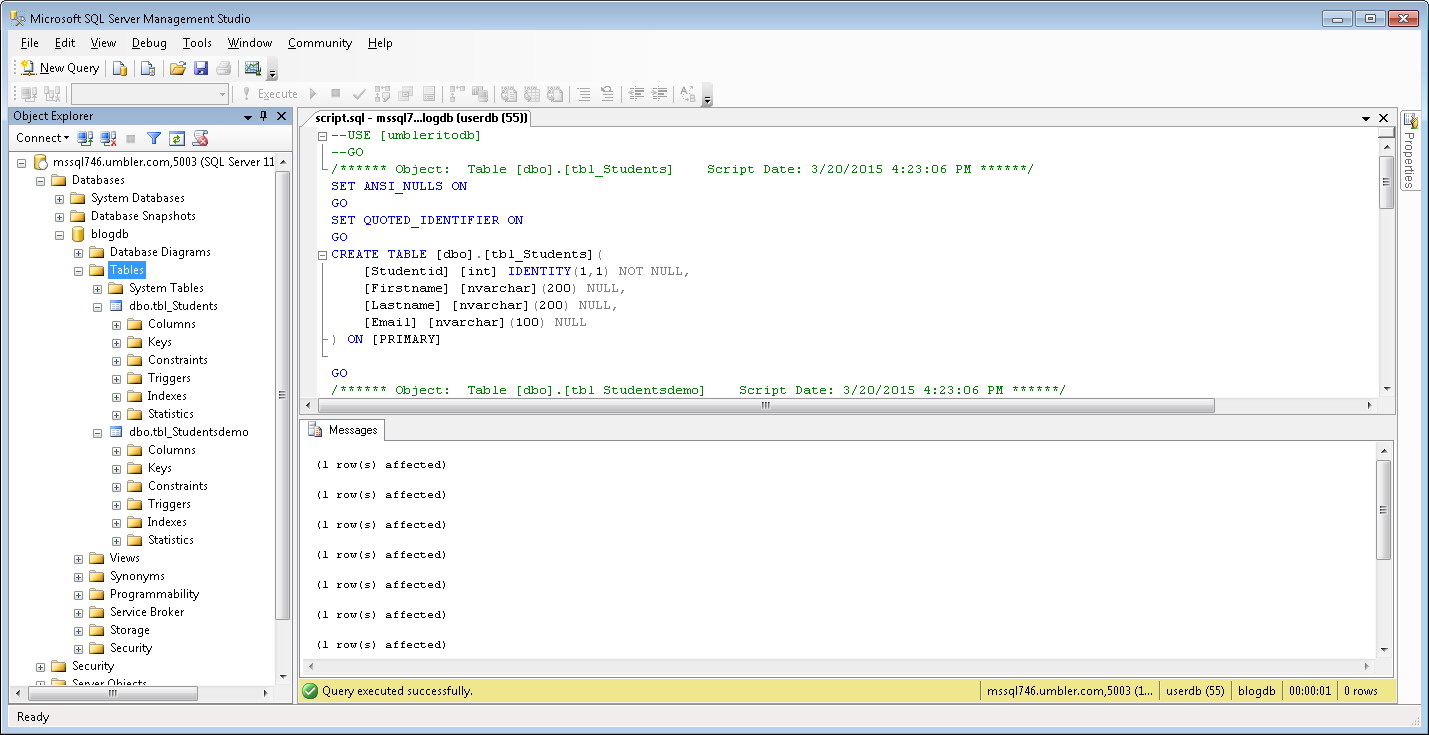Click the Print icon in toolbar
1429x735 pixels.
(224, 68)
